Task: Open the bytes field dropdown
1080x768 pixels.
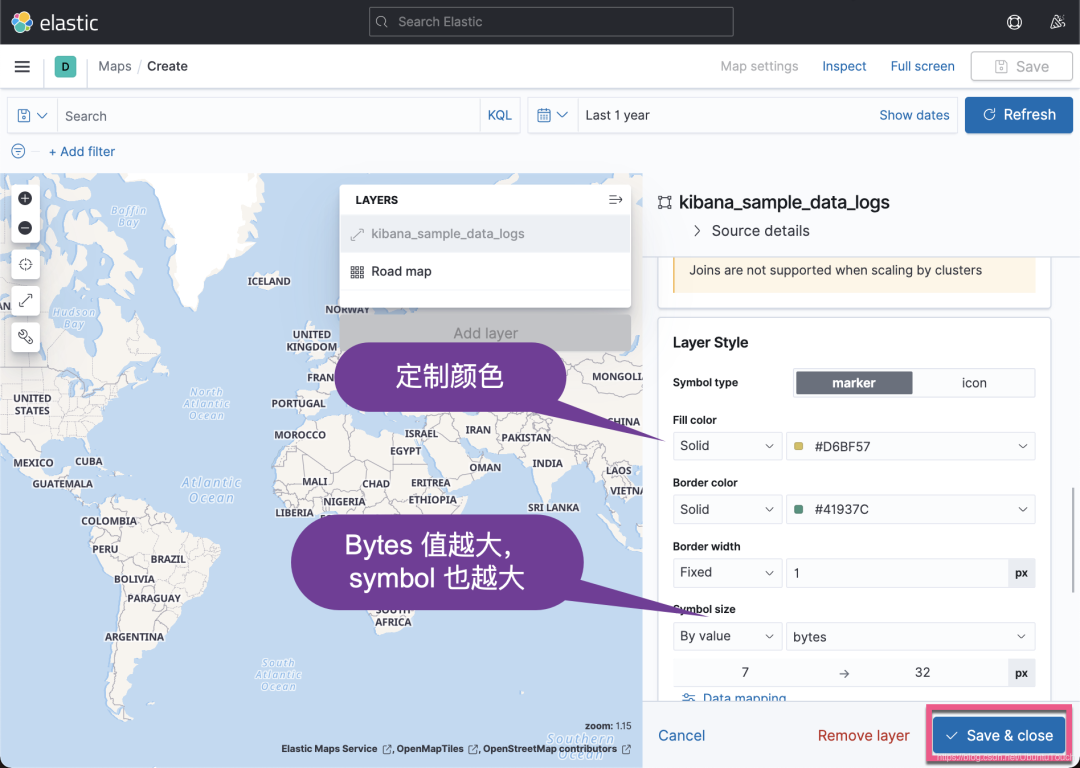Action: 910,636
